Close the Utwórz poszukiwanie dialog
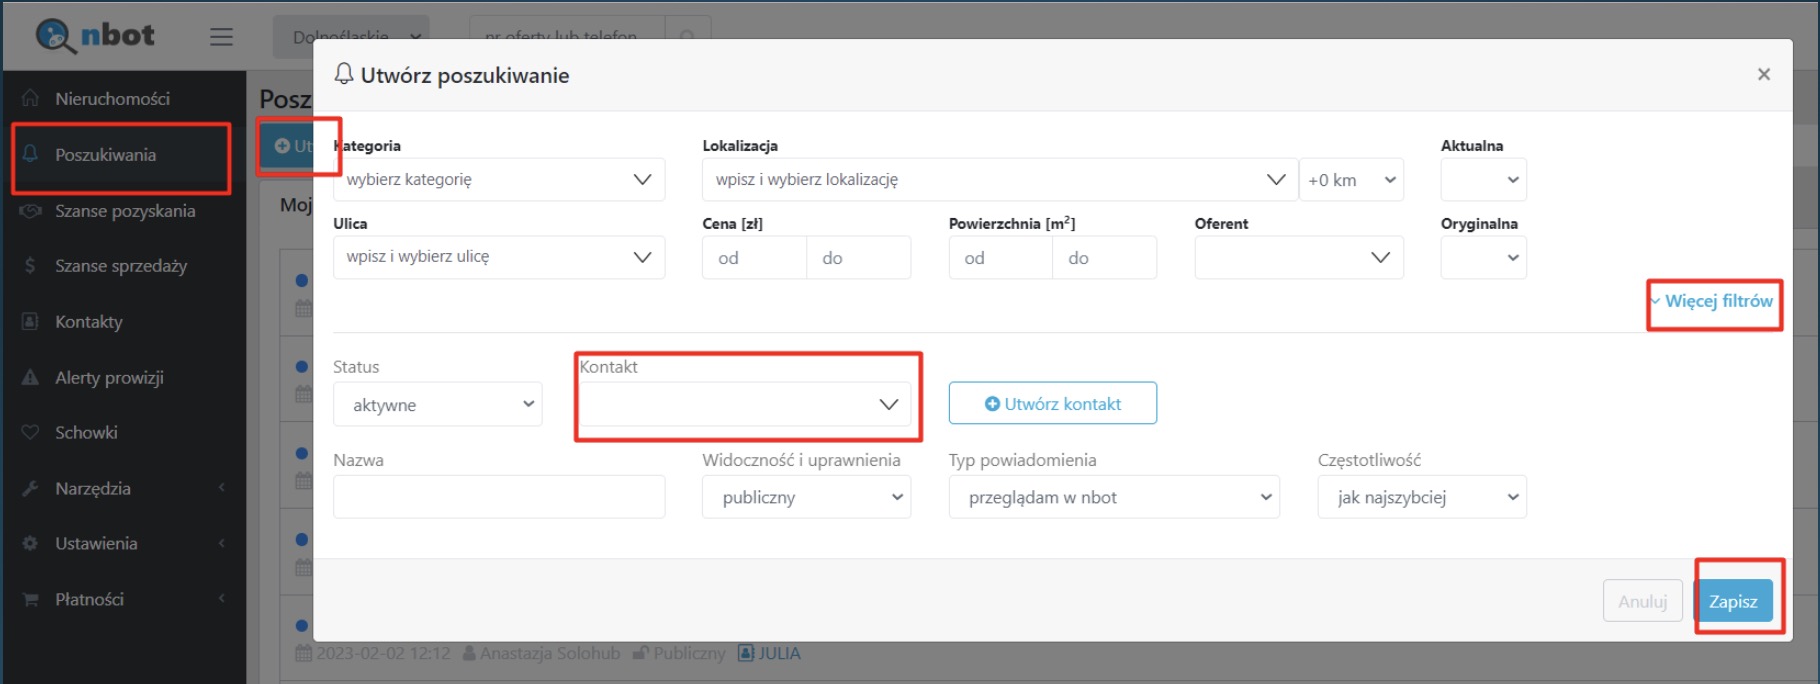Image resolution: width=1820 pixels, height=684 pixels. [1764, 75]
